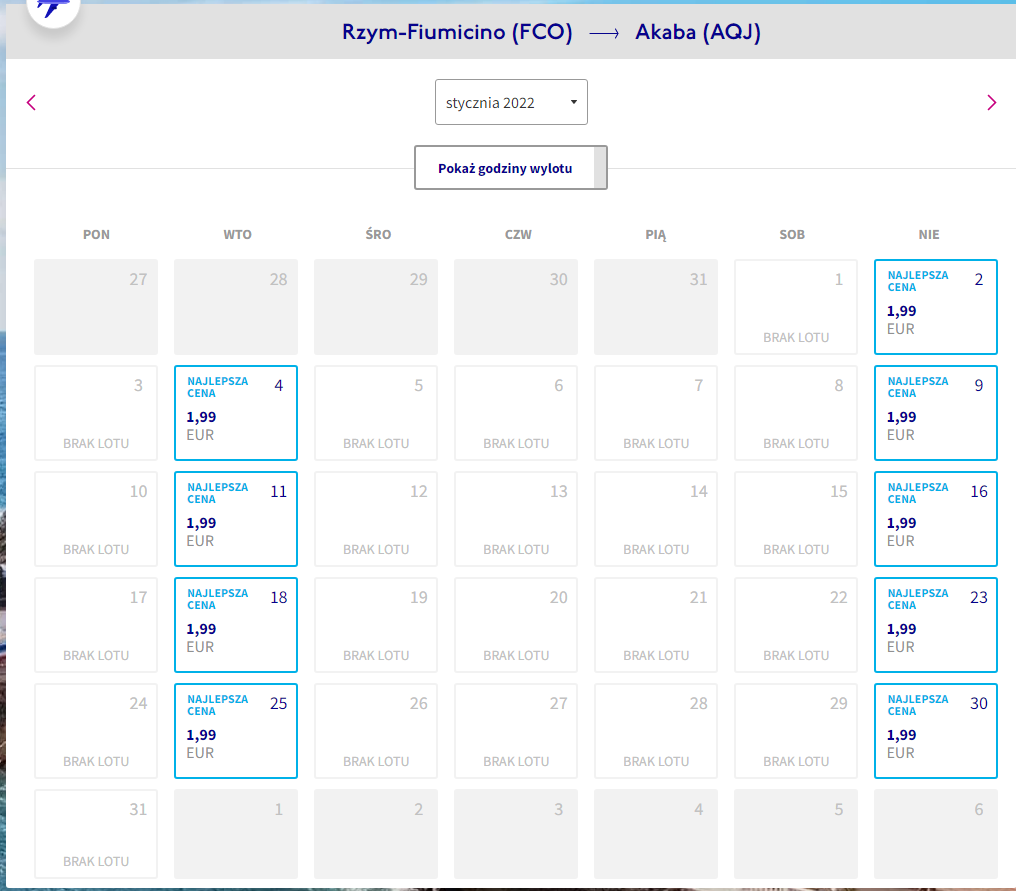Click the January 5 BRAK LOTU cell
This screenshot has width=1016, height=891.
[x=376, y=413]
